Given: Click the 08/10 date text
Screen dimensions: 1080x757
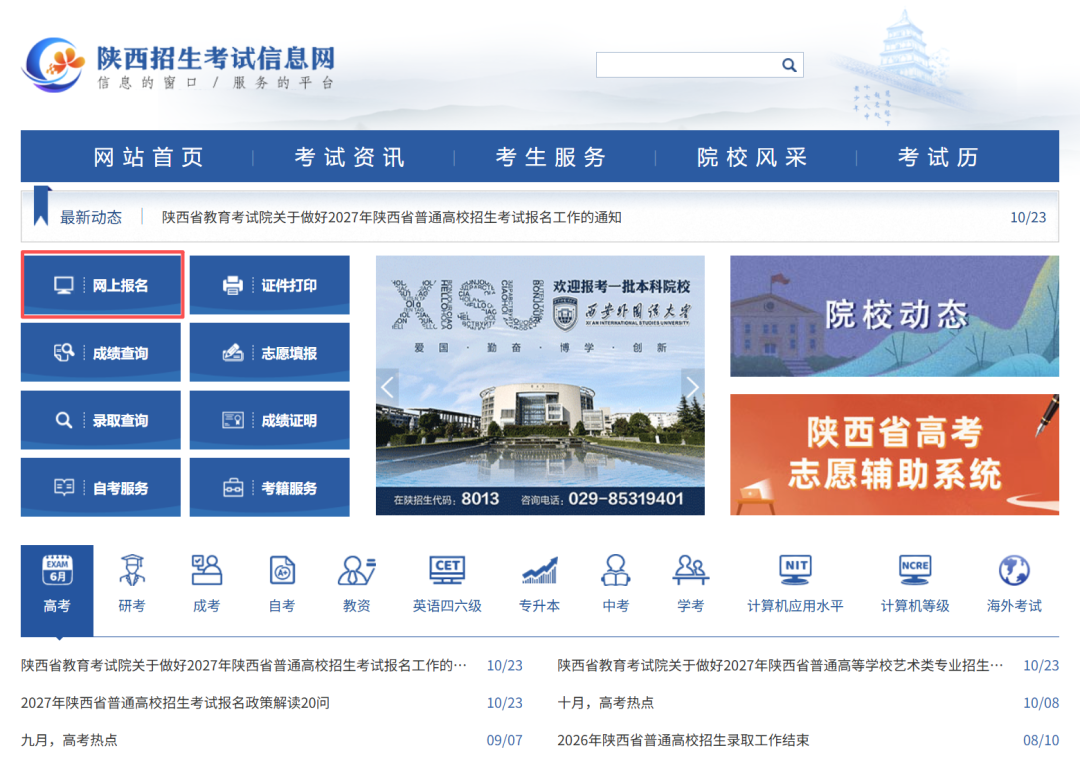Looking at the screenshot, I should (x=1041, y=740).
